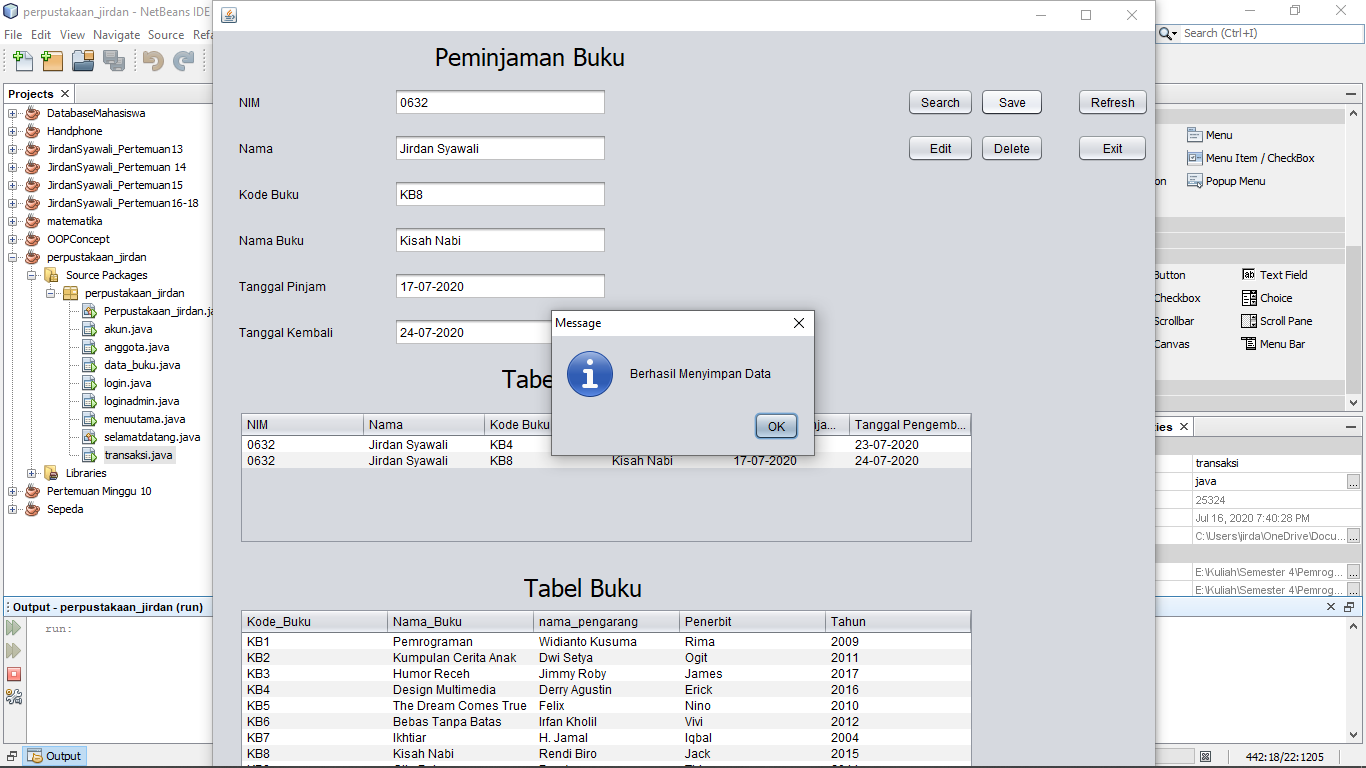Click the Undo toolbar icon

pos(149,61)
